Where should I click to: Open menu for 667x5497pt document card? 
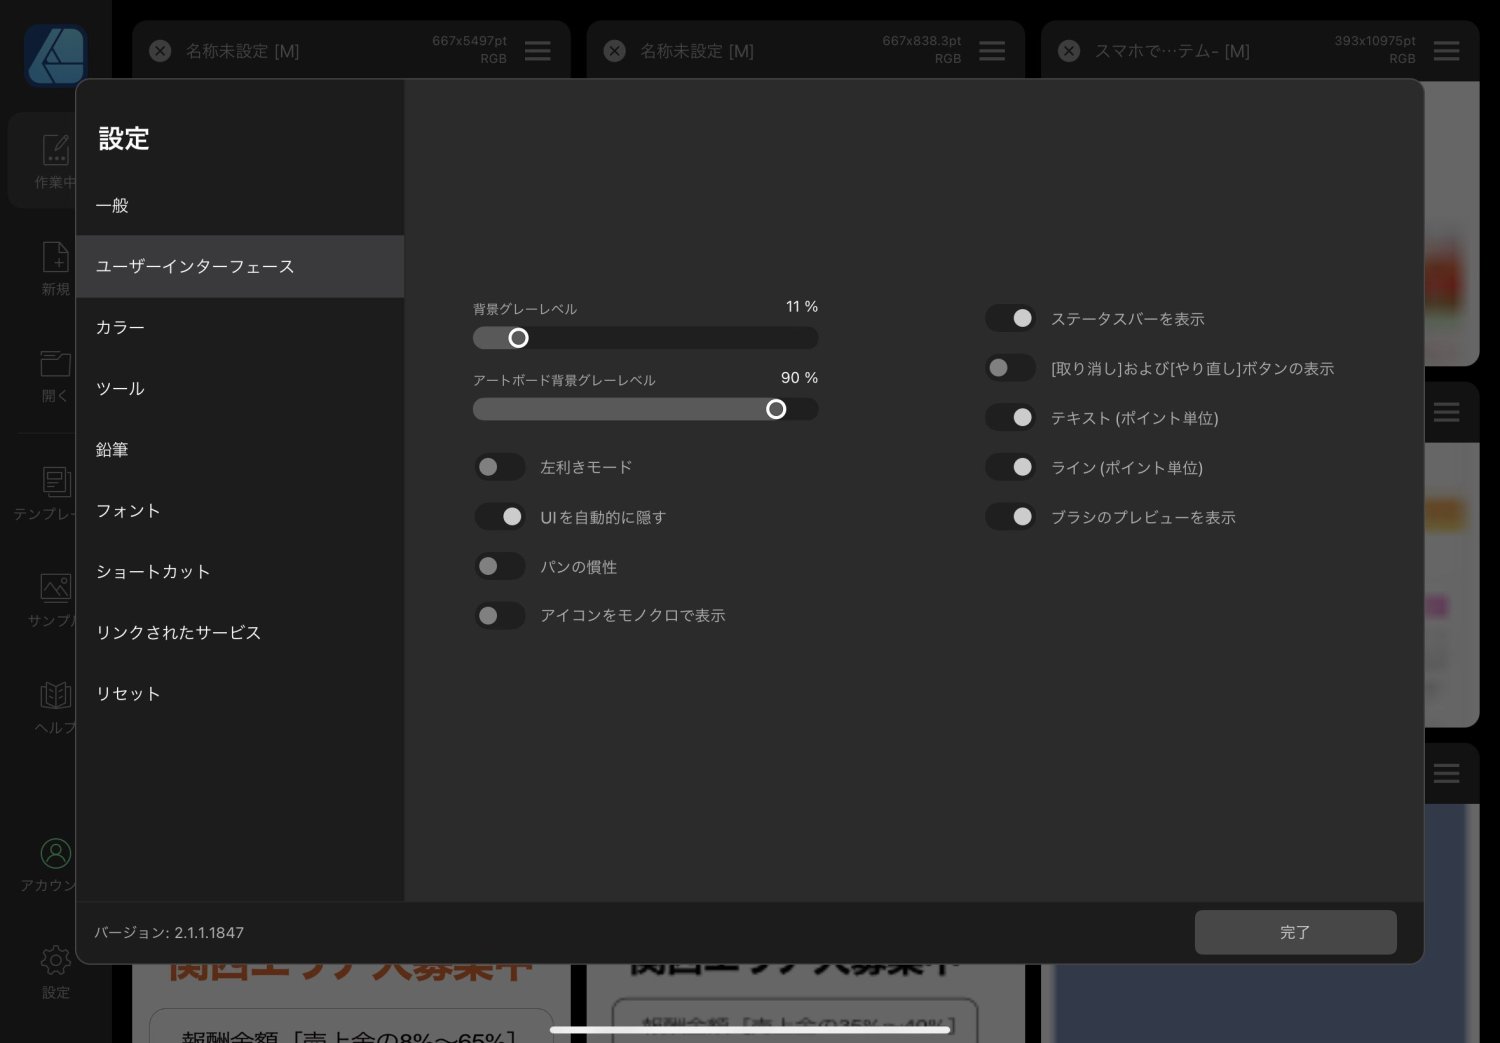(538, 51)
